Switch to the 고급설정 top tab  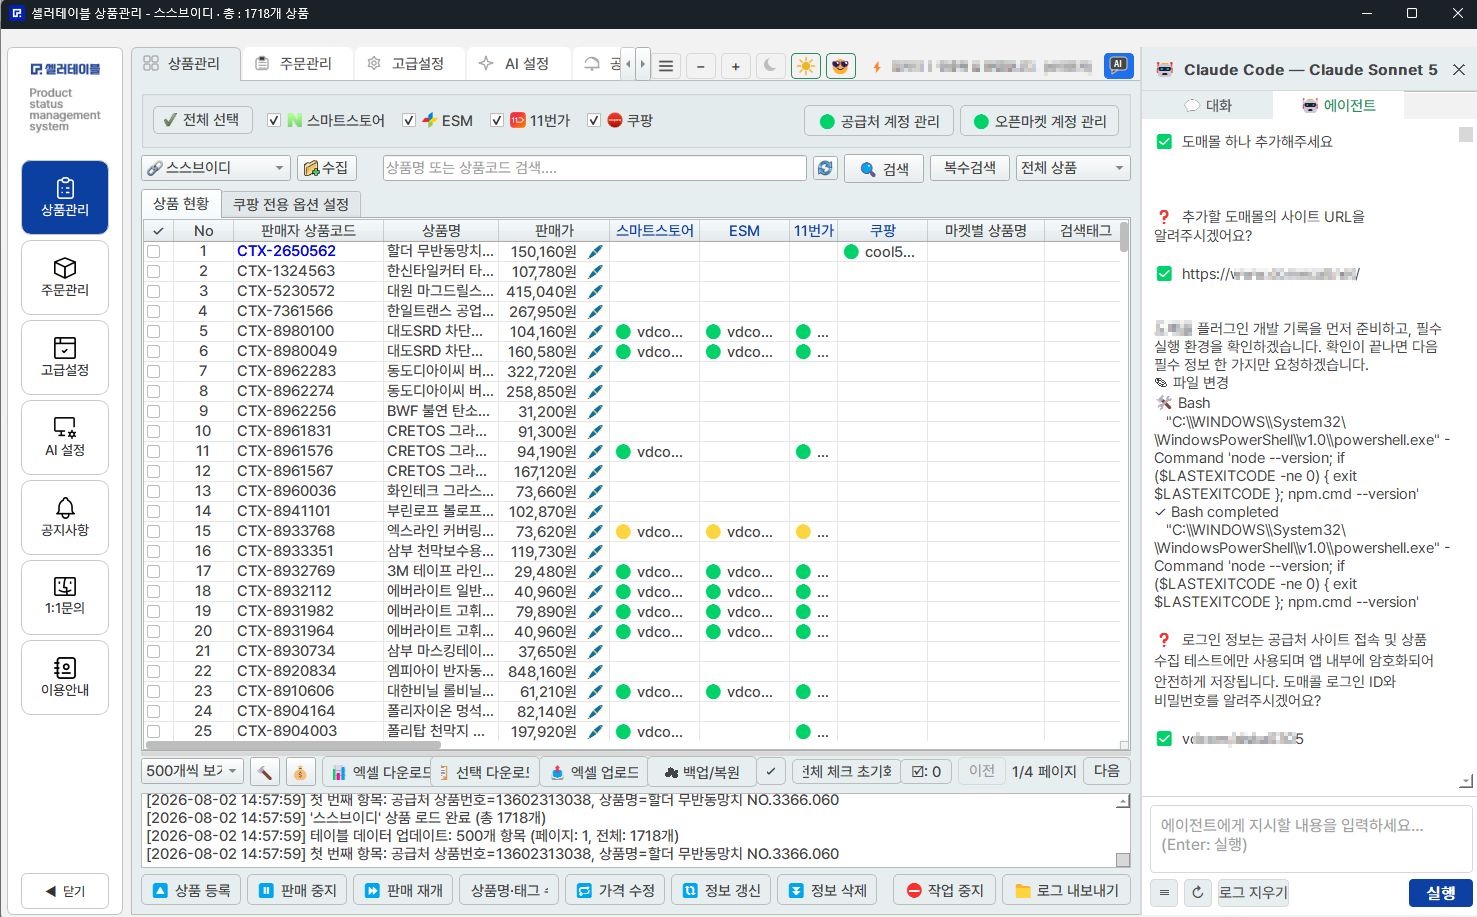pos(408,63)
